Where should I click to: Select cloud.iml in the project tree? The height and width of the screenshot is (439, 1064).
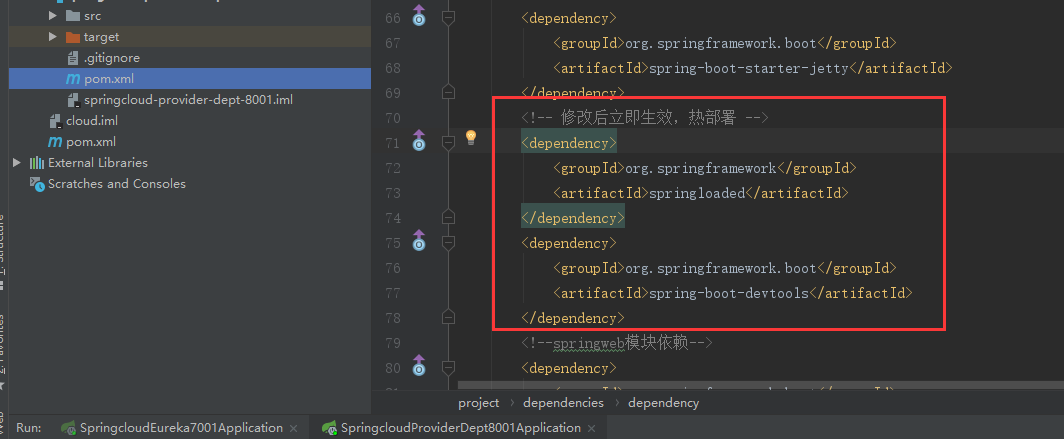pos(92,121)
